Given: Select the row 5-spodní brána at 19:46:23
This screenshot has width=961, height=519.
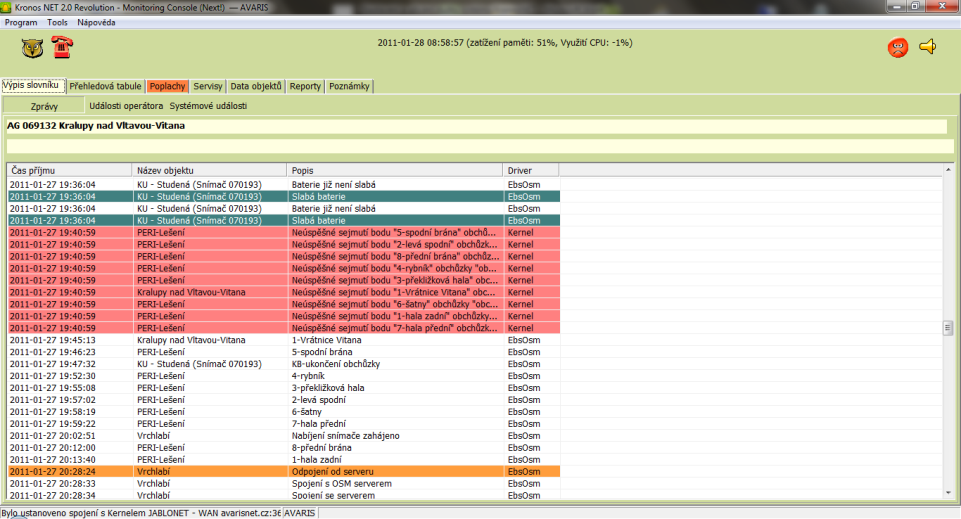Looking at the screenshot, I should coord(284,352).
